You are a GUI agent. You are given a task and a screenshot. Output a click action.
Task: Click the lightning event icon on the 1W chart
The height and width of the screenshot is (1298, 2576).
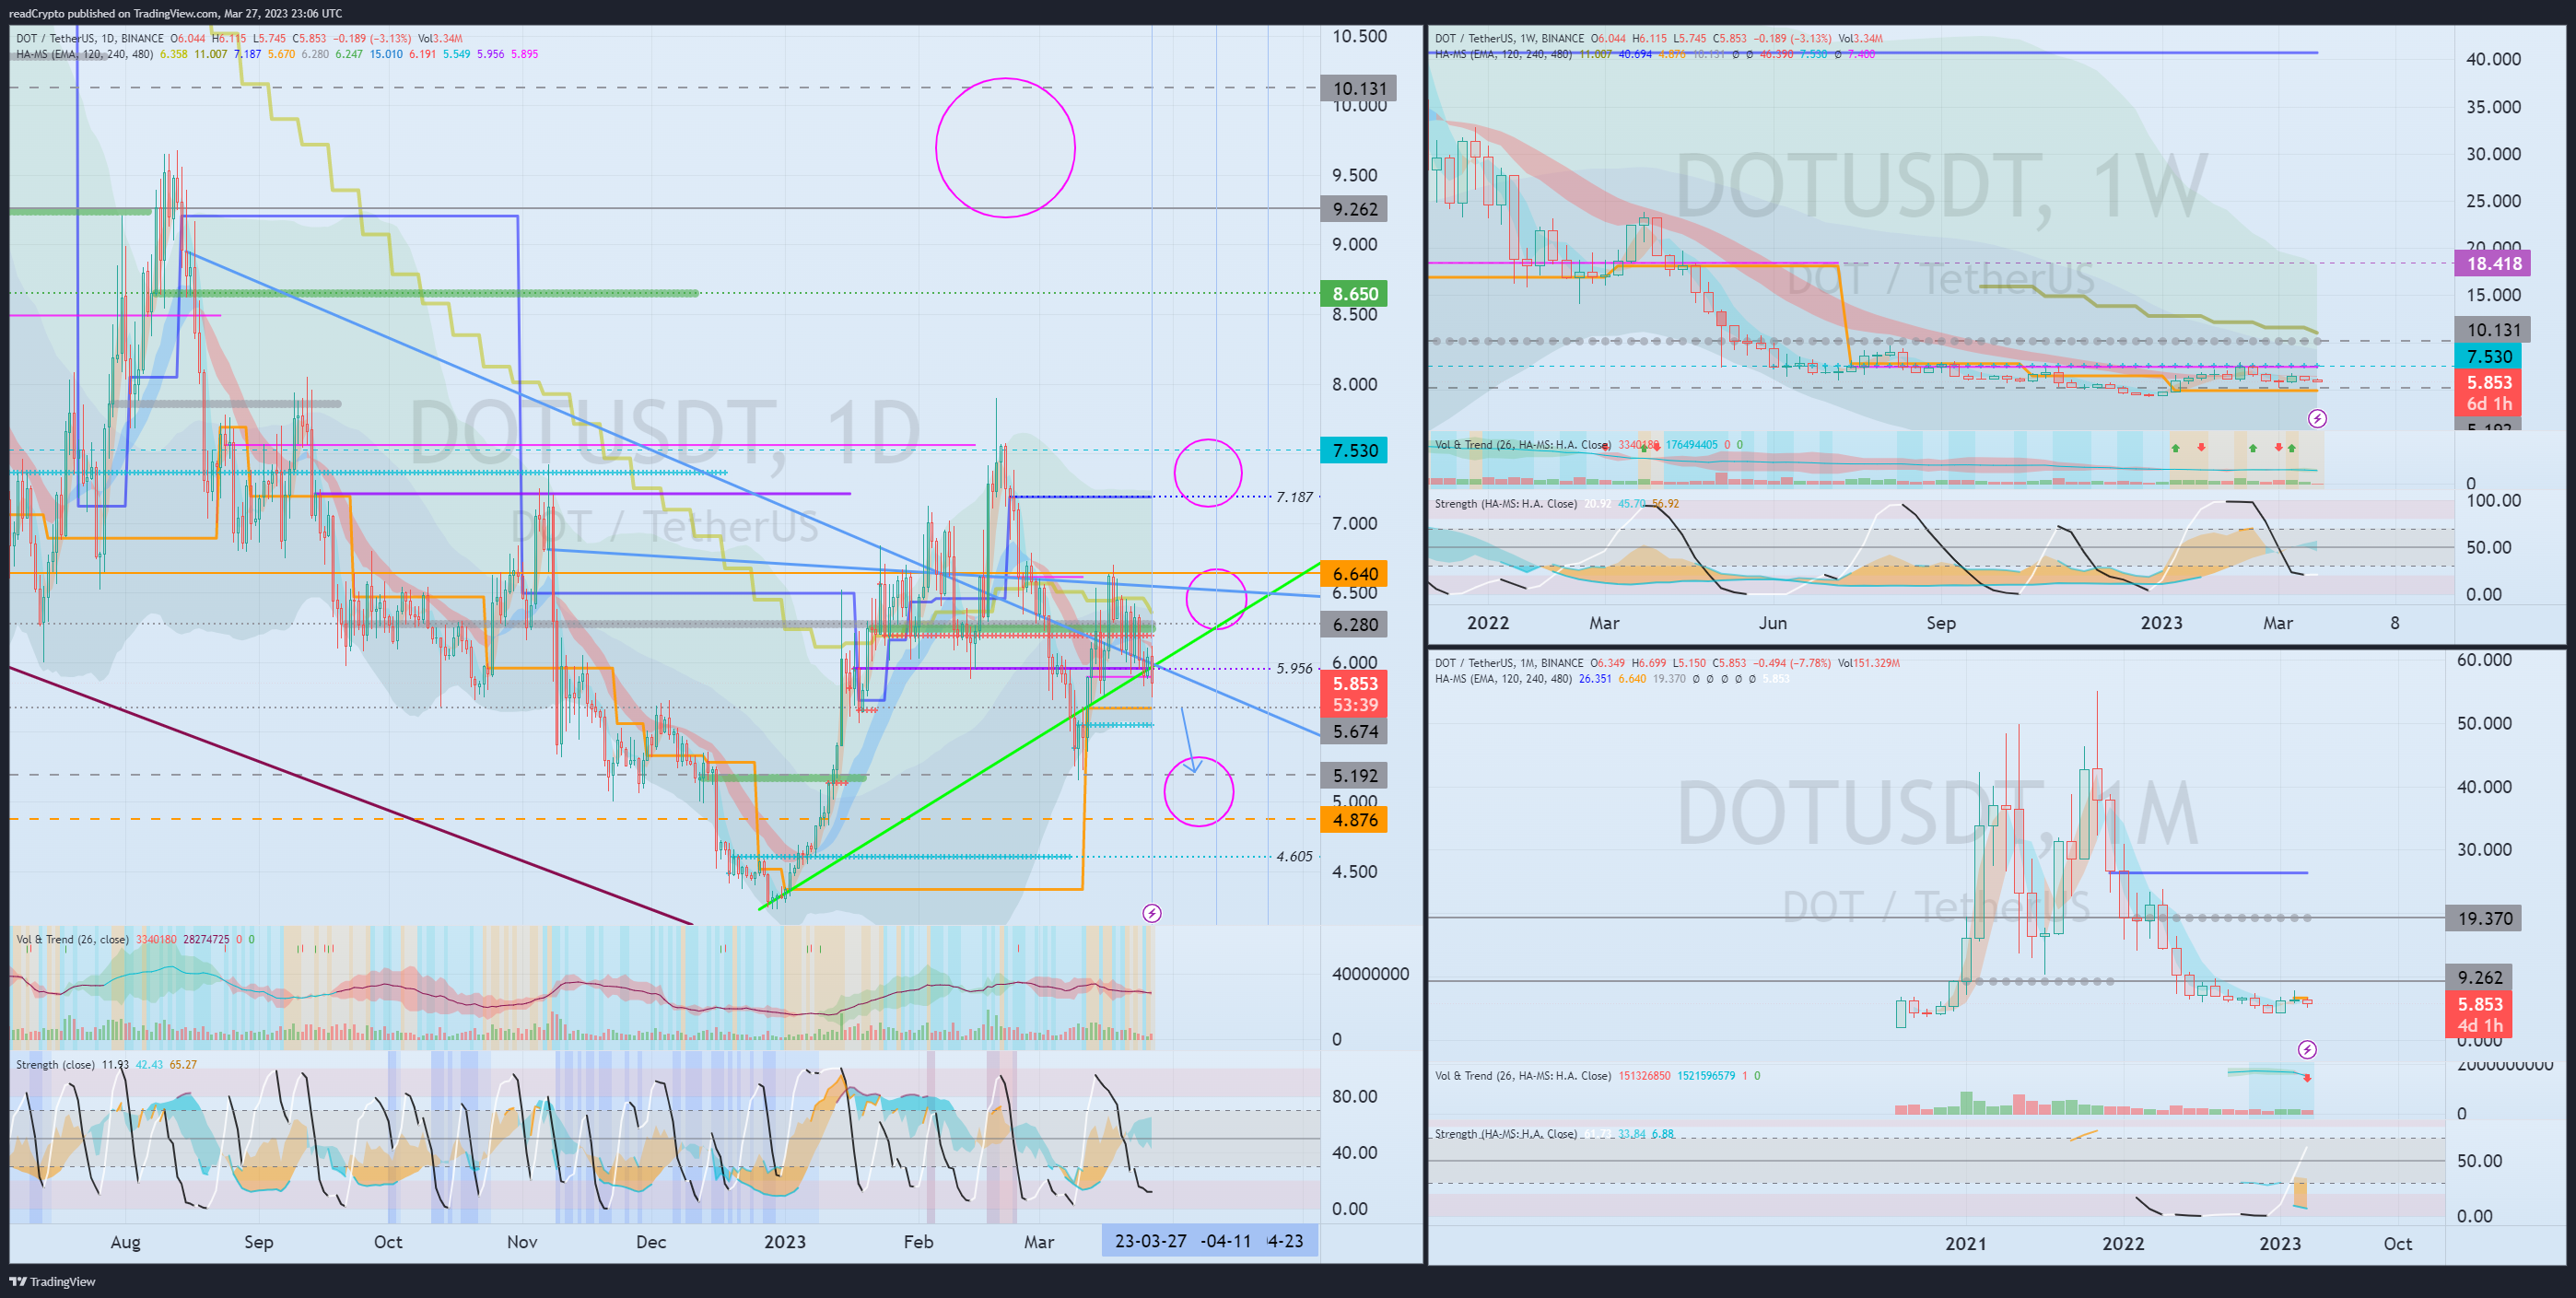(x=2317, y=419)
